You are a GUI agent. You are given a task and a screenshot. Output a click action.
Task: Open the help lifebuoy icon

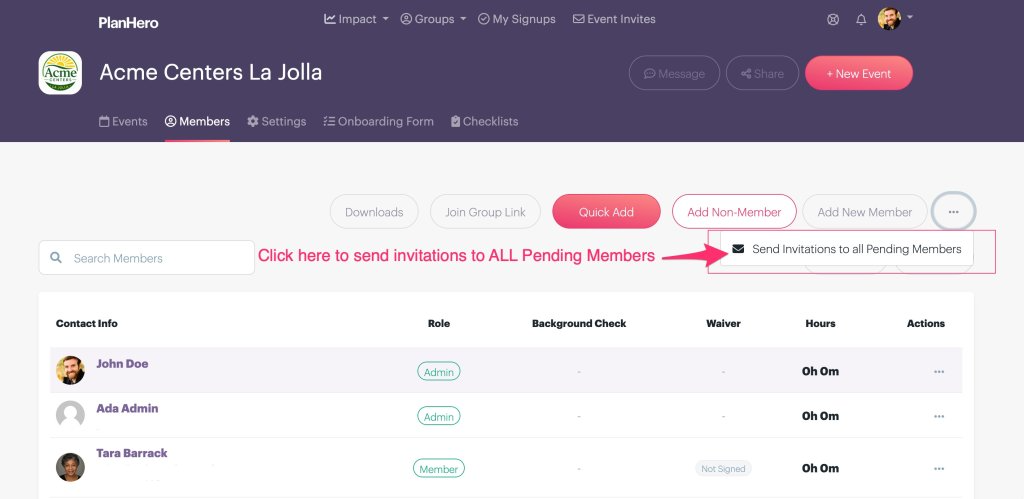pos(833,20)
